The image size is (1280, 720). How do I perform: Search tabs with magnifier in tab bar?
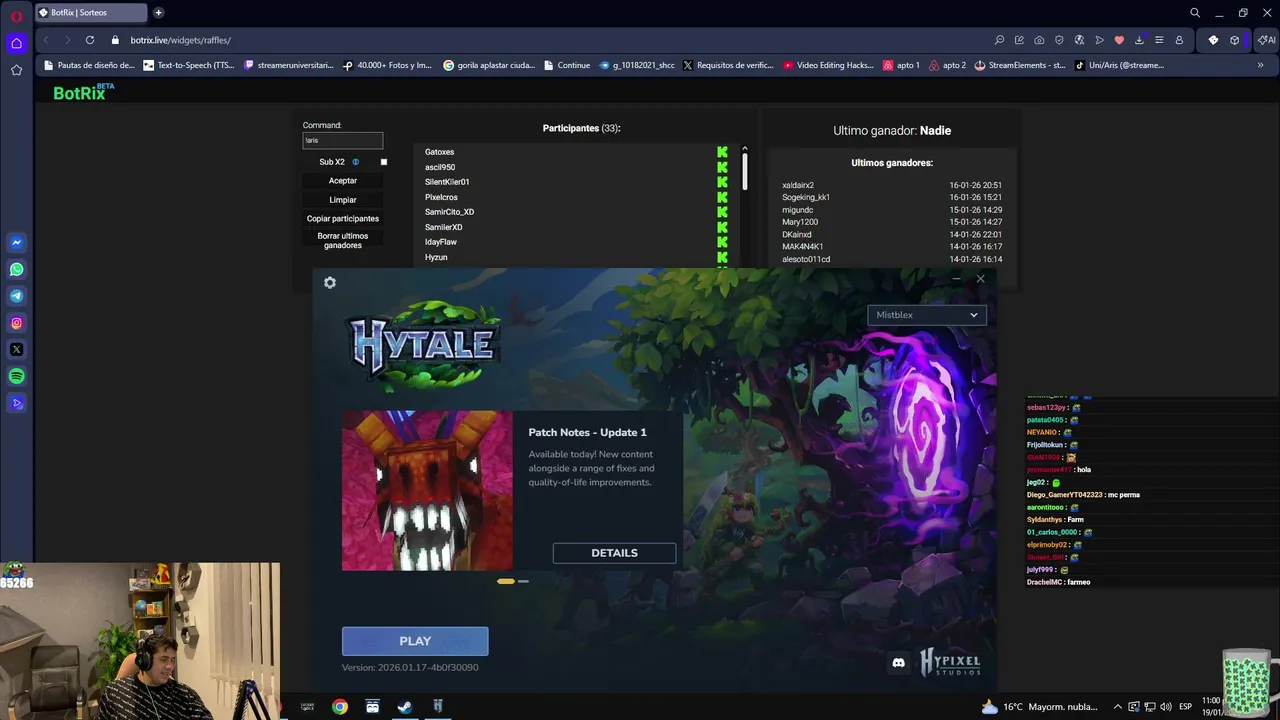point(1195,13)
